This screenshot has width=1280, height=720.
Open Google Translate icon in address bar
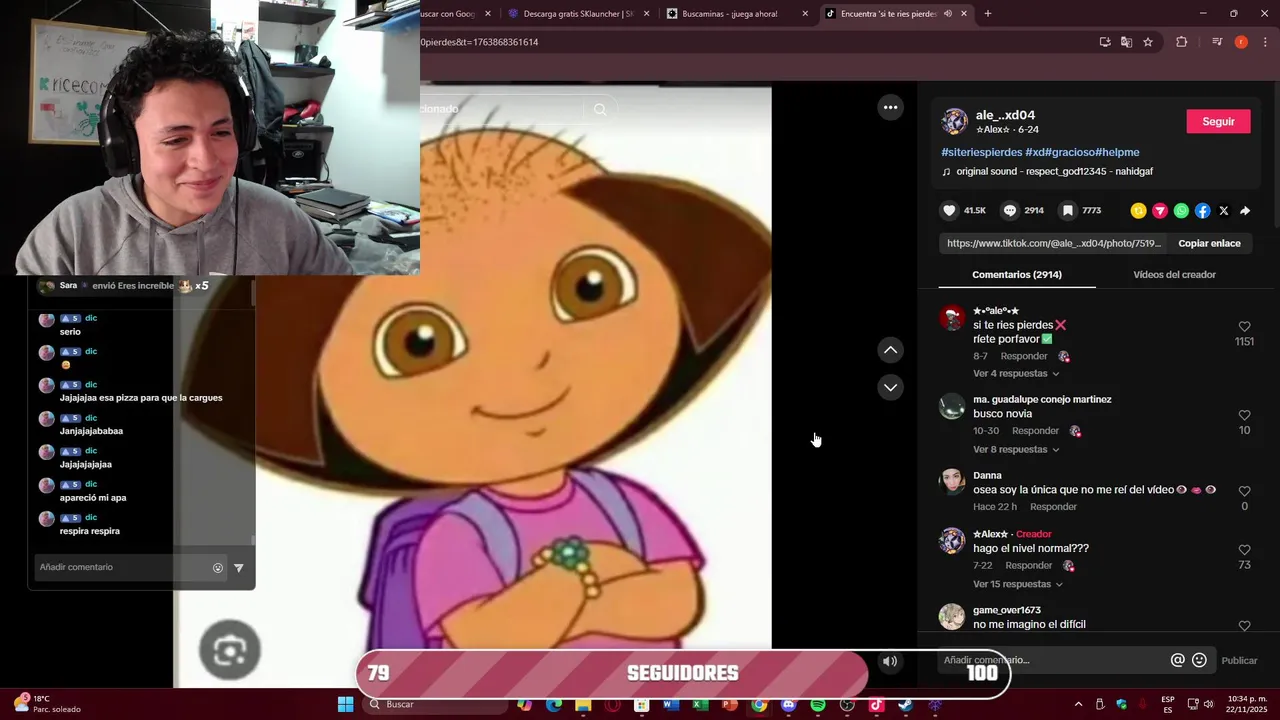click(x=1127, y=42)
